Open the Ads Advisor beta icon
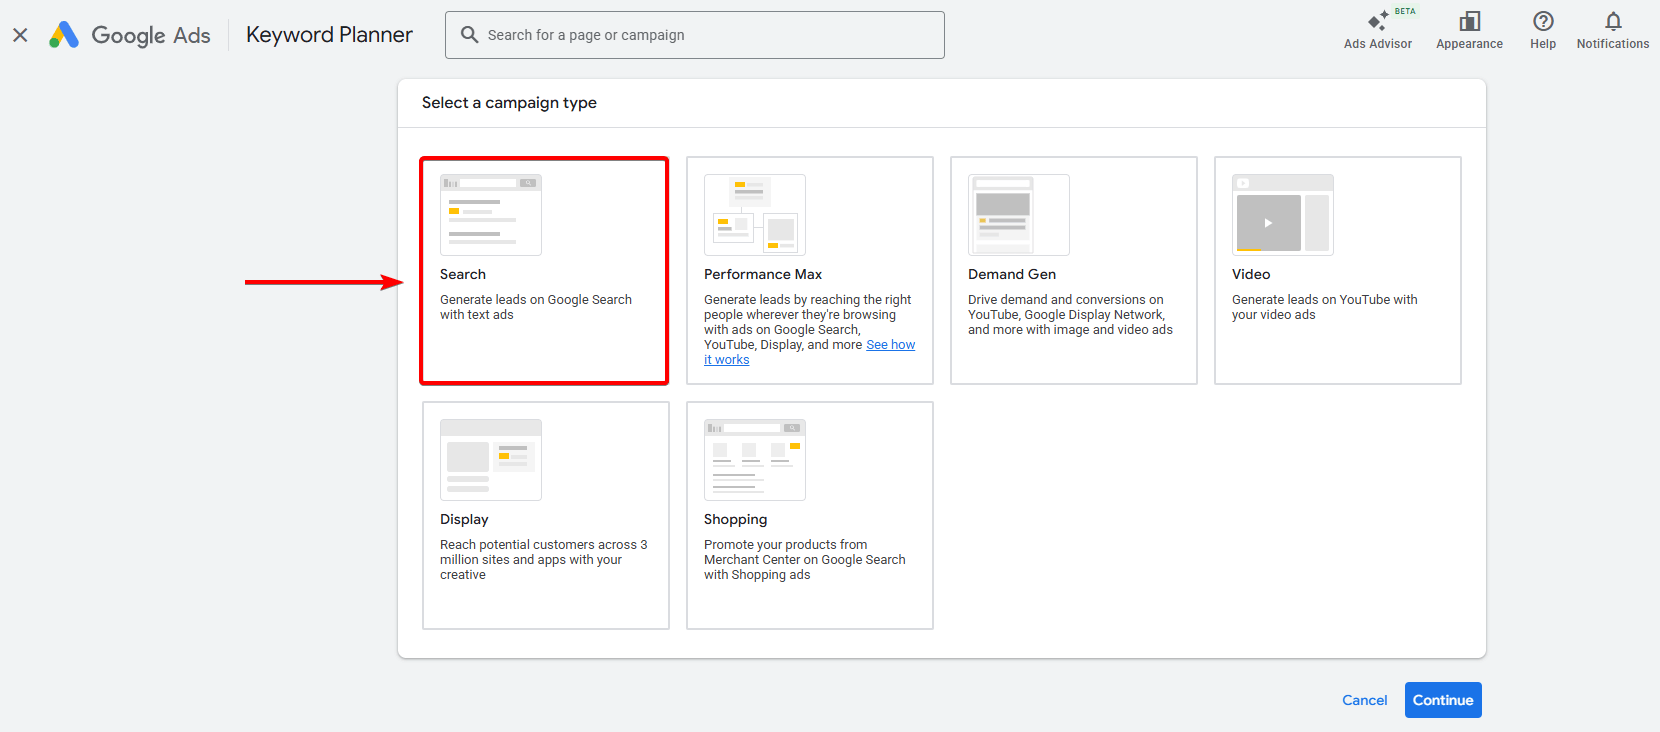 1378,22
